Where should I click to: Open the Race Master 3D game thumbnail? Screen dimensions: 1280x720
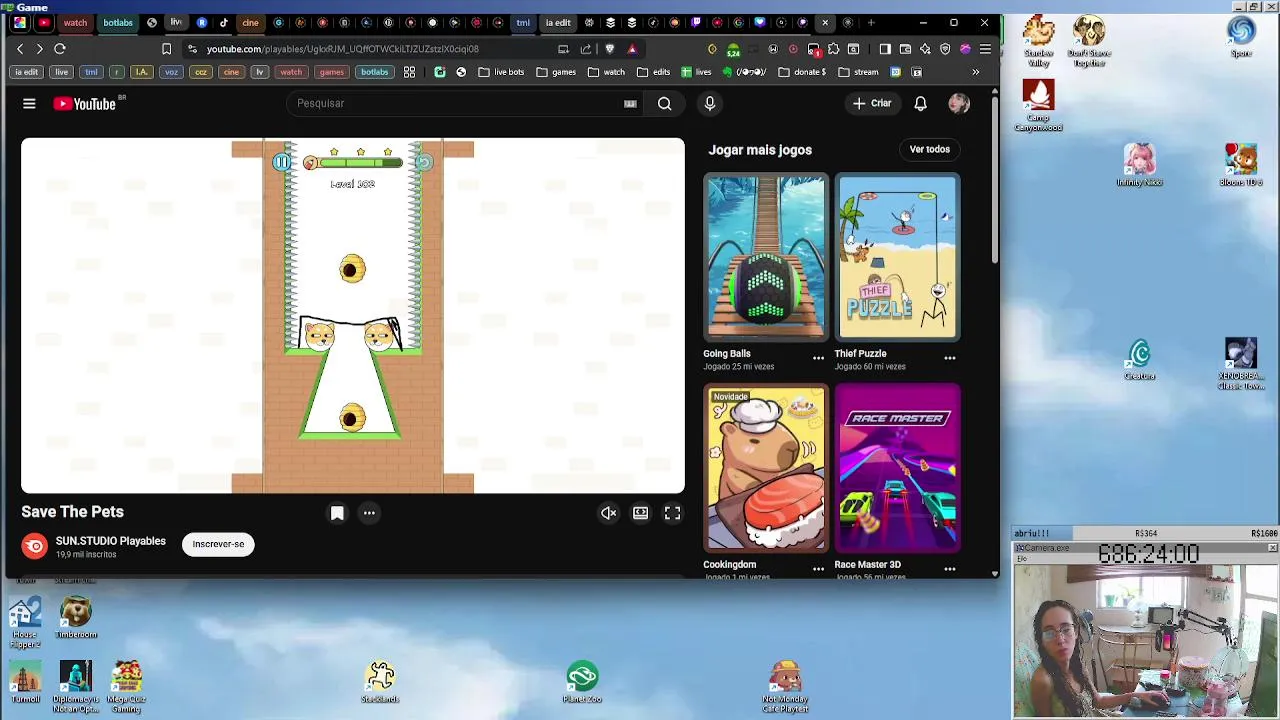click(x=897, y=468)
